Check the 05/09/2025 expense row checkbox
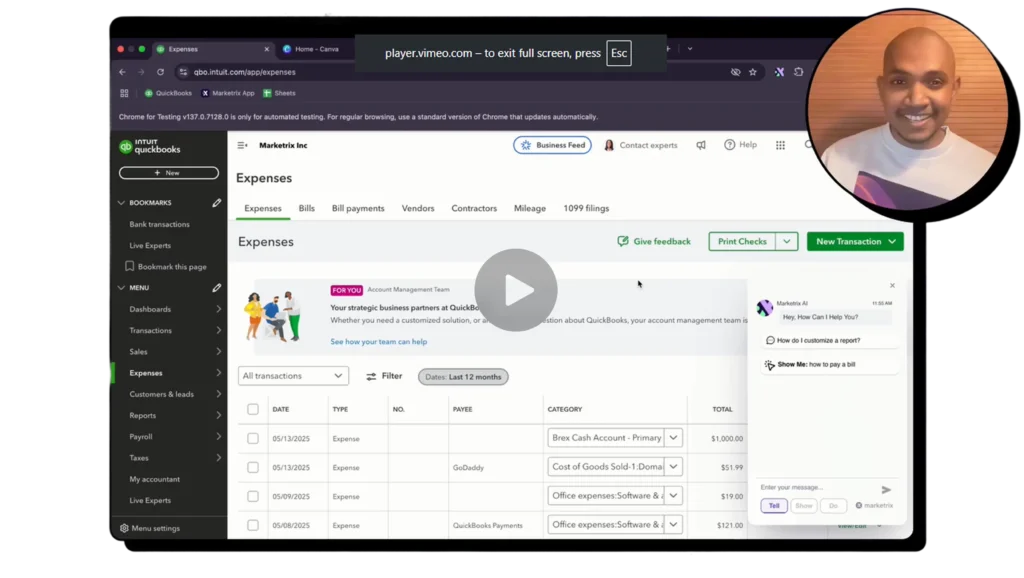The image size is (1024, 578). click(253, 496)
